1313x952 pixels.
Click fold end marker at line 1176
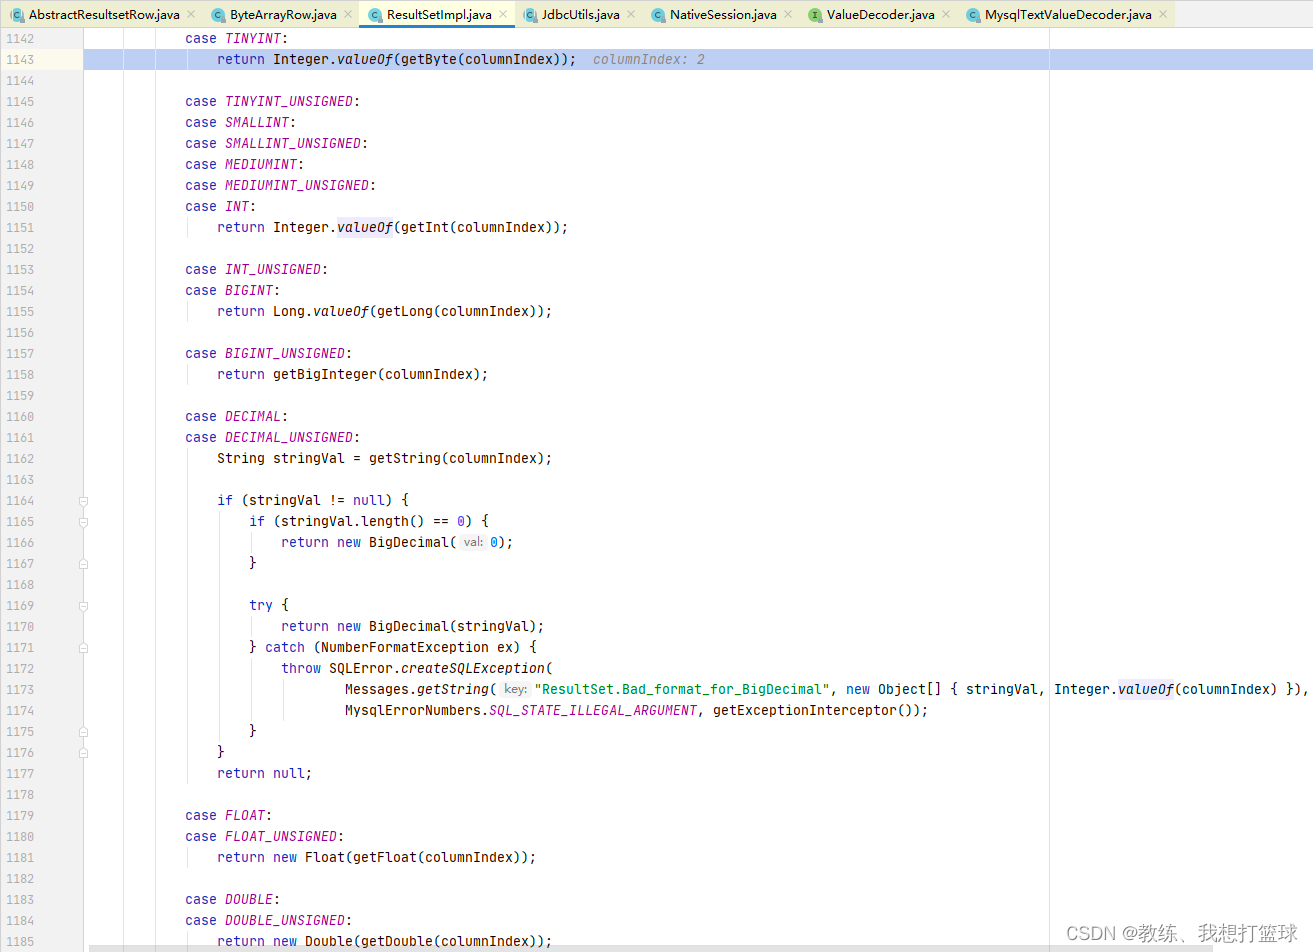(84, 753)
